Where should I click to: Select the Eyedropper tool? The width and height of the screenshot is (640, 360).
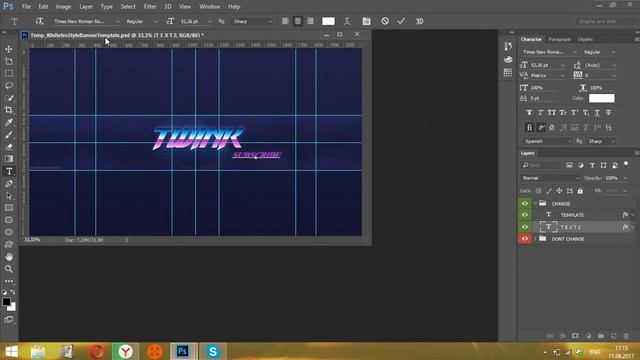(9, 122)
